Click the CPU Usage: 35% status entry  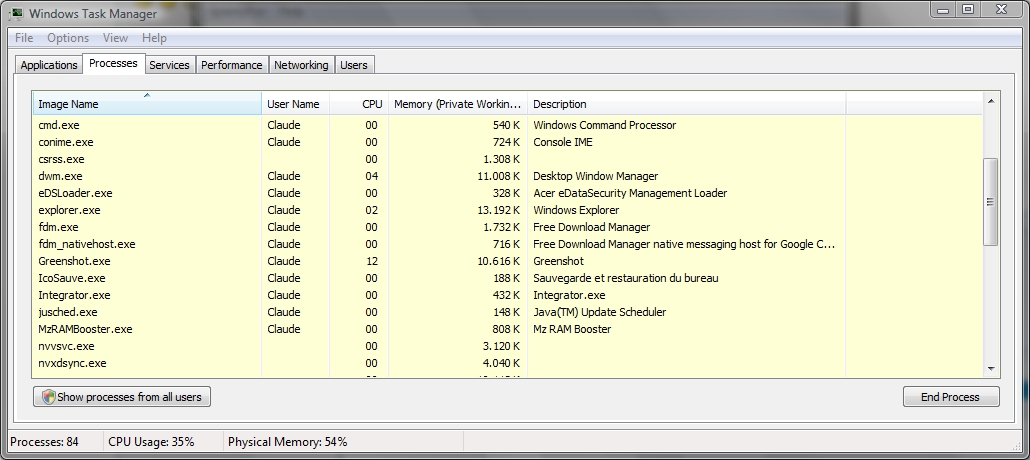click(151, 442)
